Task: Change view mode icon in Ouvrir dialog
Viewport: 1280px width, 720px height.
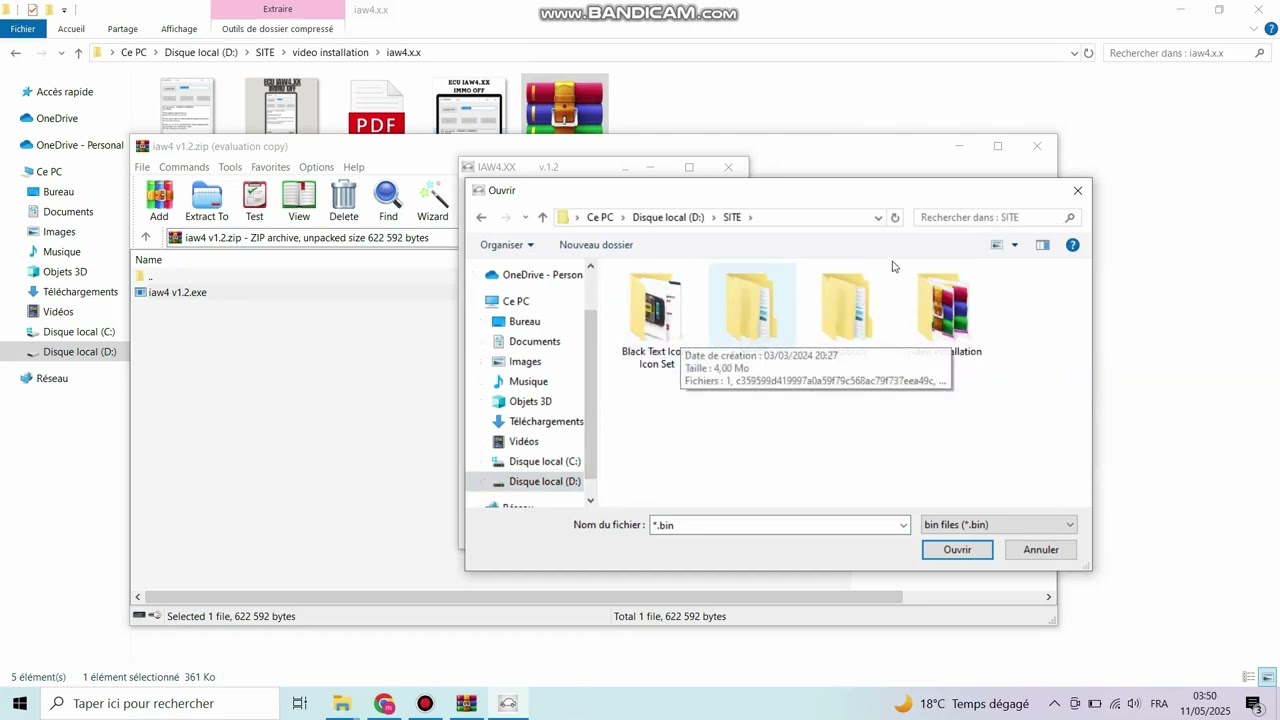Action: [x=997, y=245]
